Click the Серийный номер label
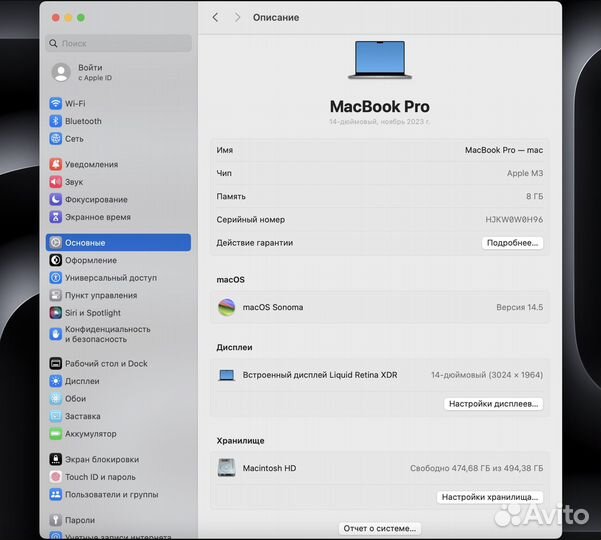The width and height of the screenshot is (601, 540). pyautogui.click(x=251, y=220)
